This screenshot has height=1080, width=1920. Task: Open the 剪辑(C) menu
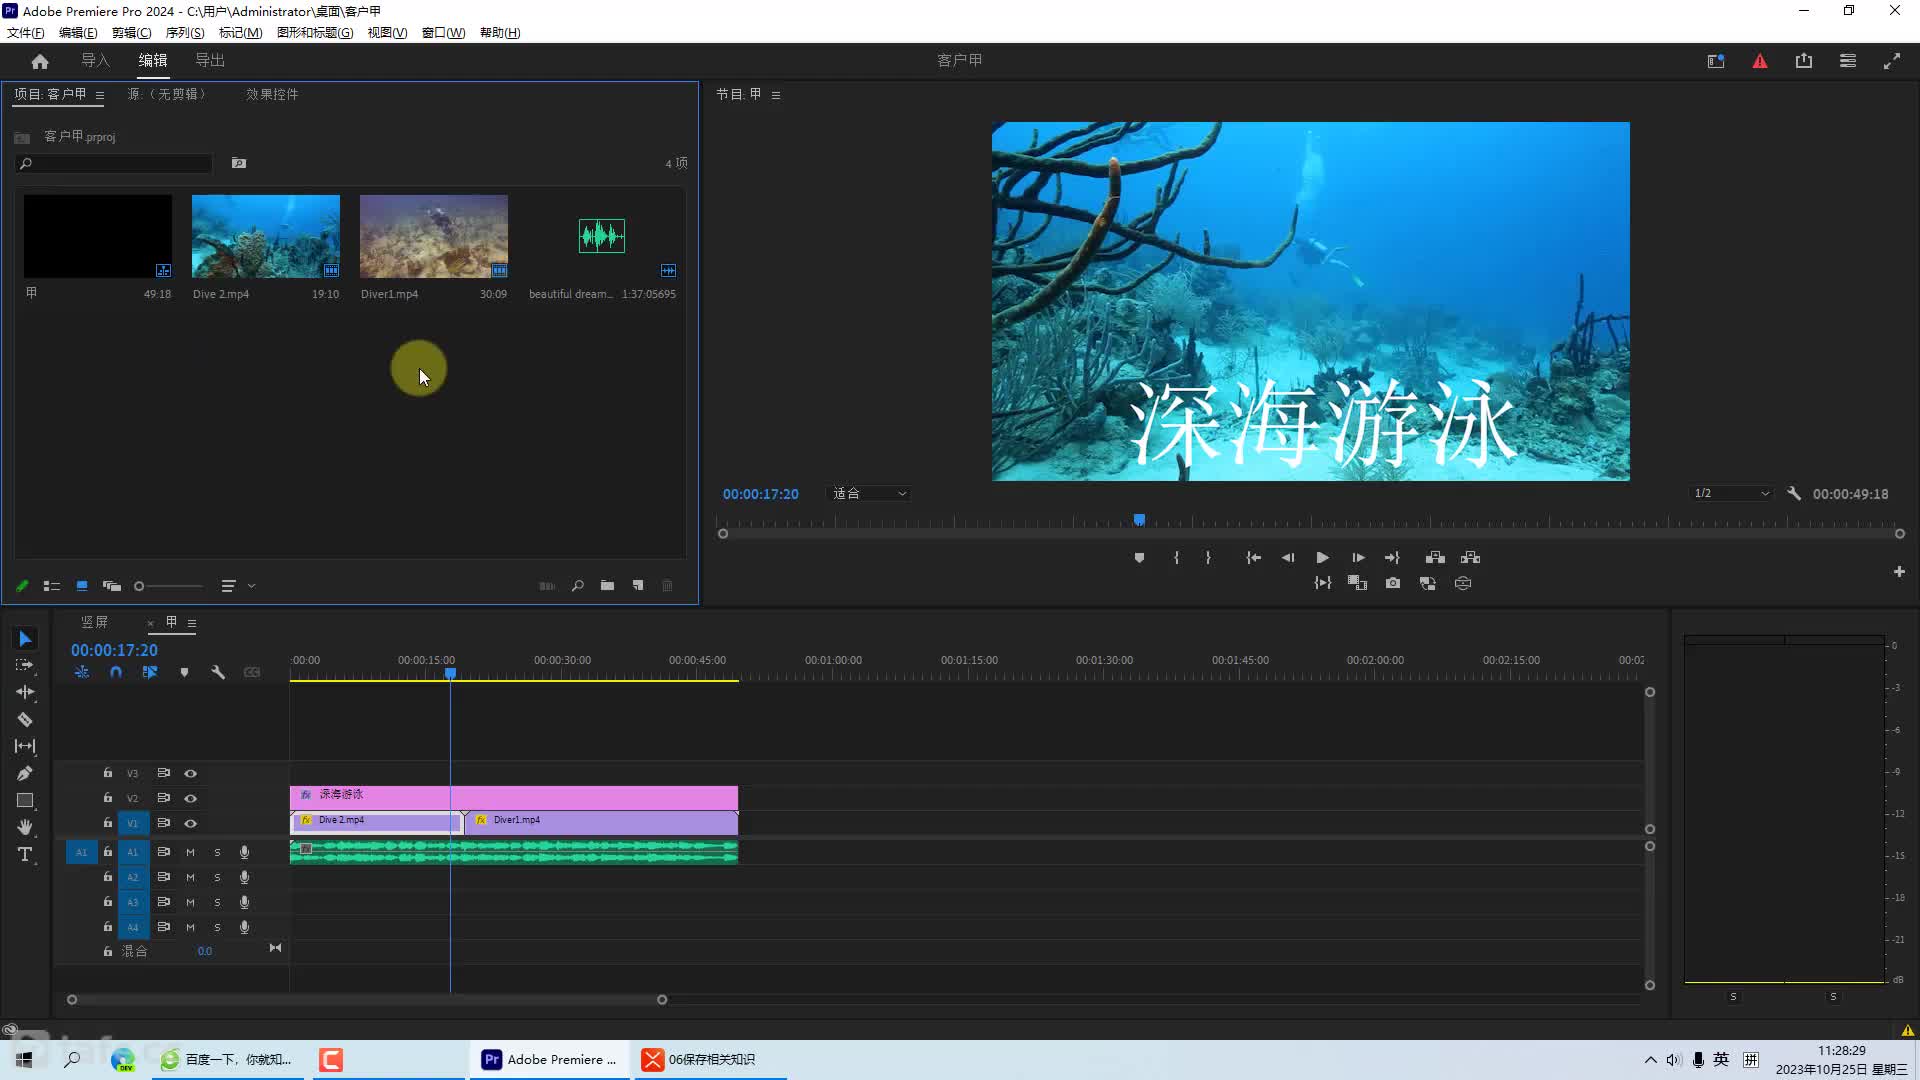pos(131,33)
